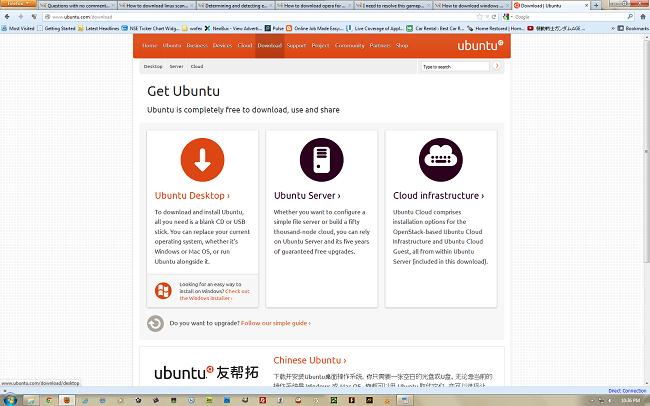Click the magnifier icon in Google search box

pos(630,17)
